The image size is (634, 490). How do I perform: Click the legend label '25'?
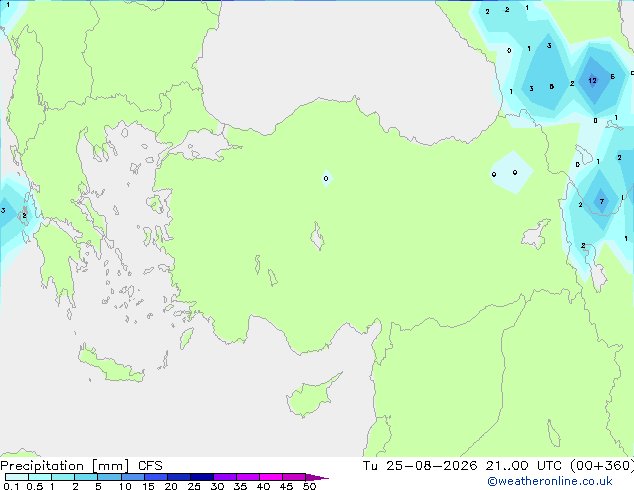click(x=194, y=486)
